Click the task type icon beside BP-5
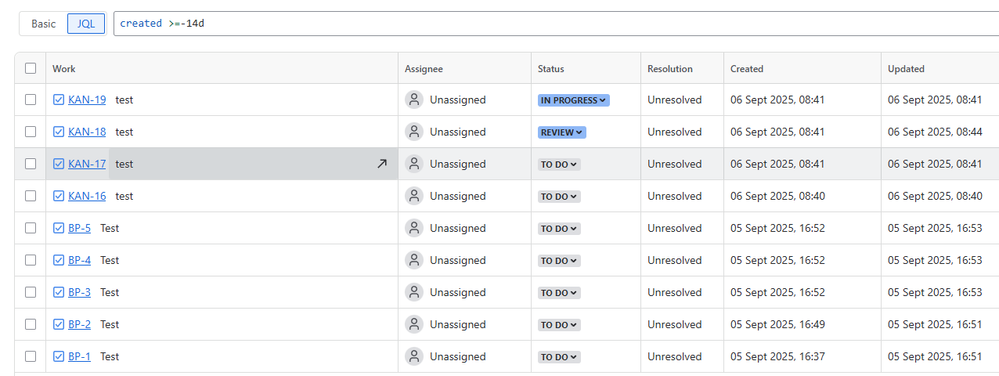The width and height of the screenshot is (999, 376). coord(59,228)
